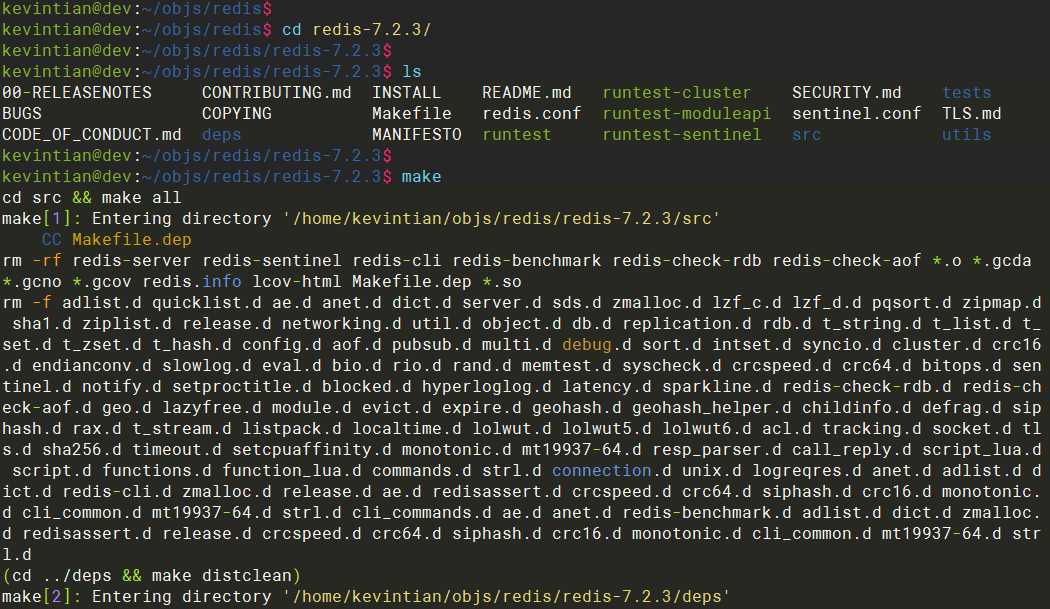Image resolution: width=1050 pixels, height=609 pixels.
Task: Select the tests directory entry
Action: click(x=966, y=93)
